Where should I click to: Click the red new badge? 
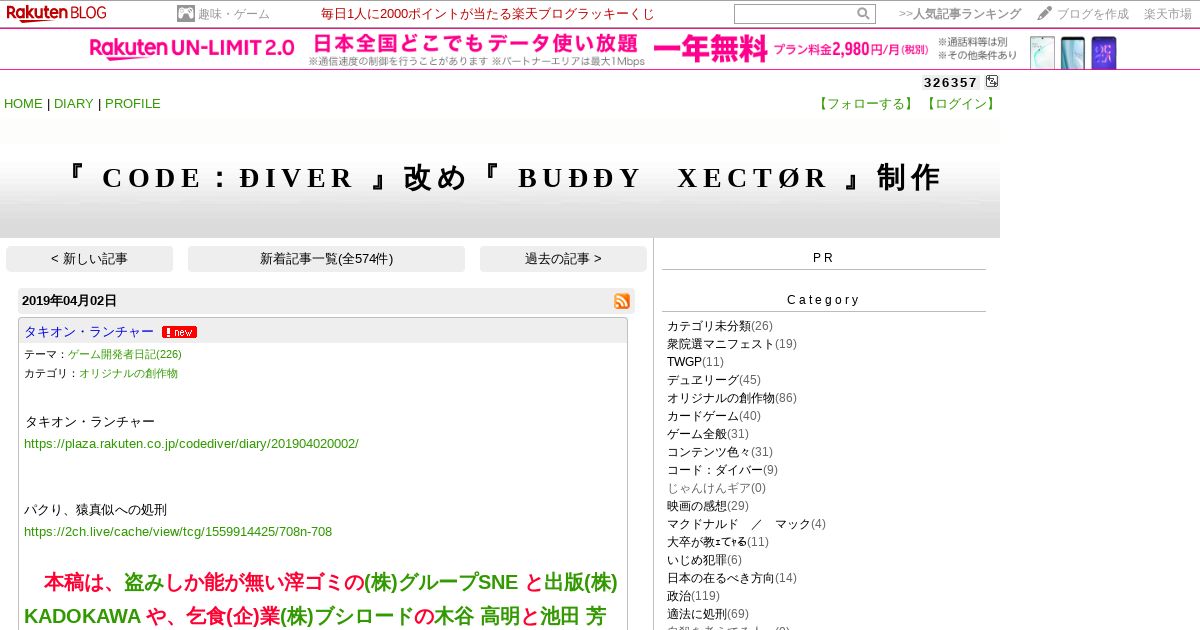pos(180,332)
